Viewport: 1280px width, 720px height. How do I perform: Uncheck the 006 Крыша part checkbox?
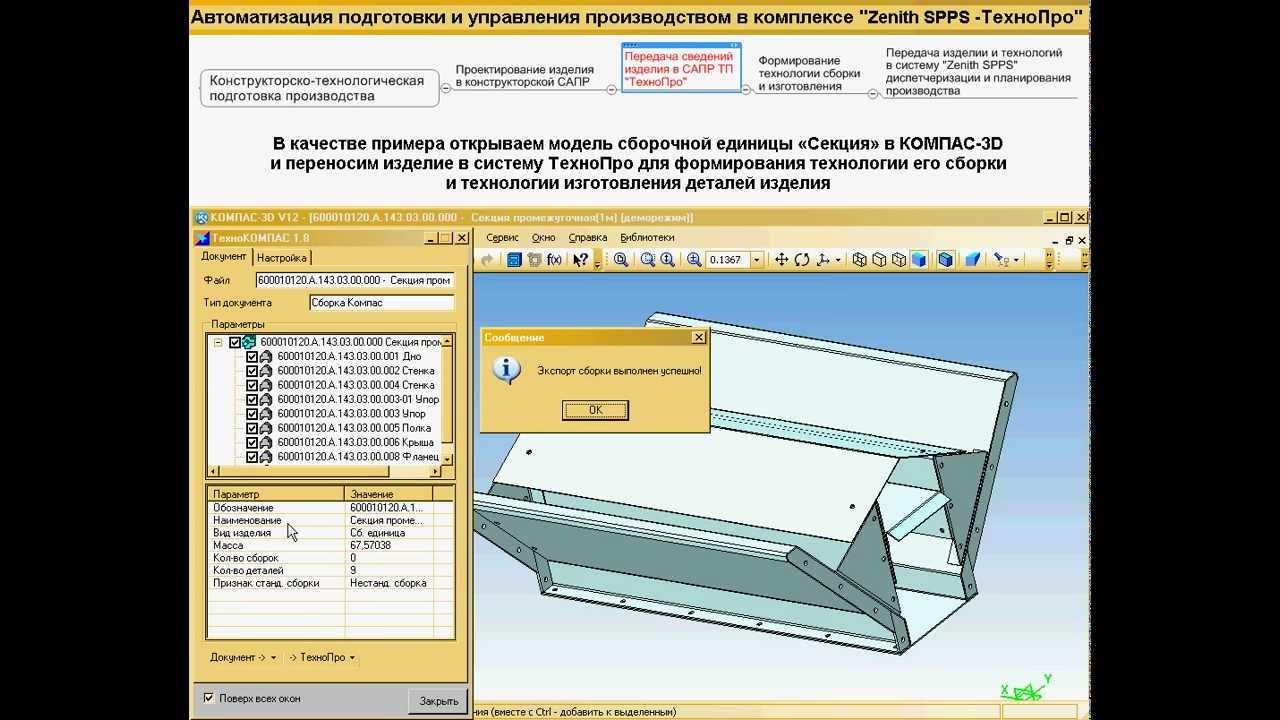pos(251,442)
